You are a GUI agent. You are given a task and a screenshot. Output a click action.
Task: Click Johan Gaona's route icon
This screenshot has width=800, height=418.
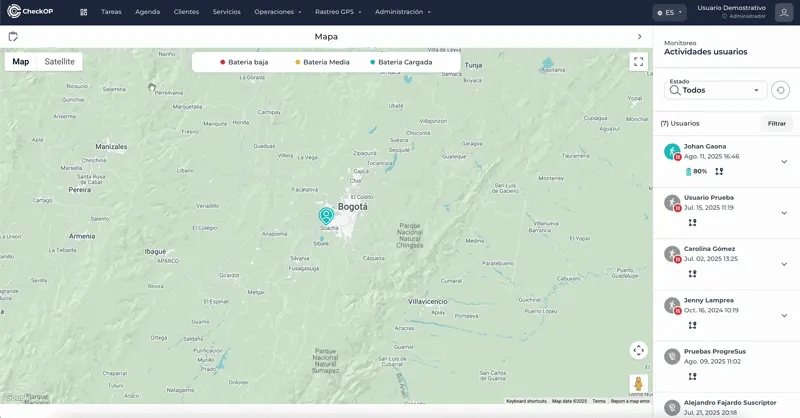719,171
